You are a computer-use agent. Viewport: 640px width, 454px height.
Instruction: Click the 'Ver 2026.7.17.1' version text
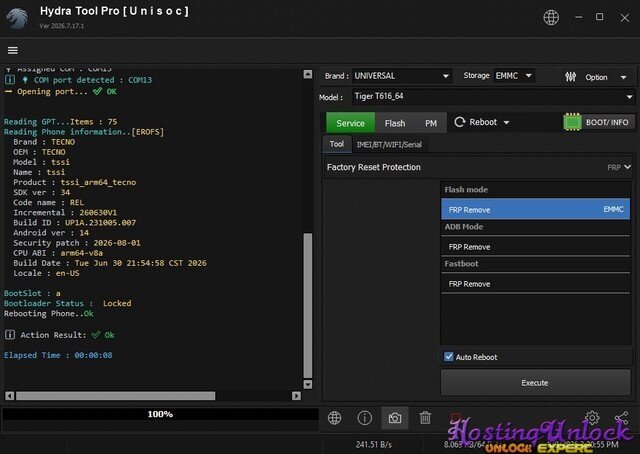coord(62,26)
